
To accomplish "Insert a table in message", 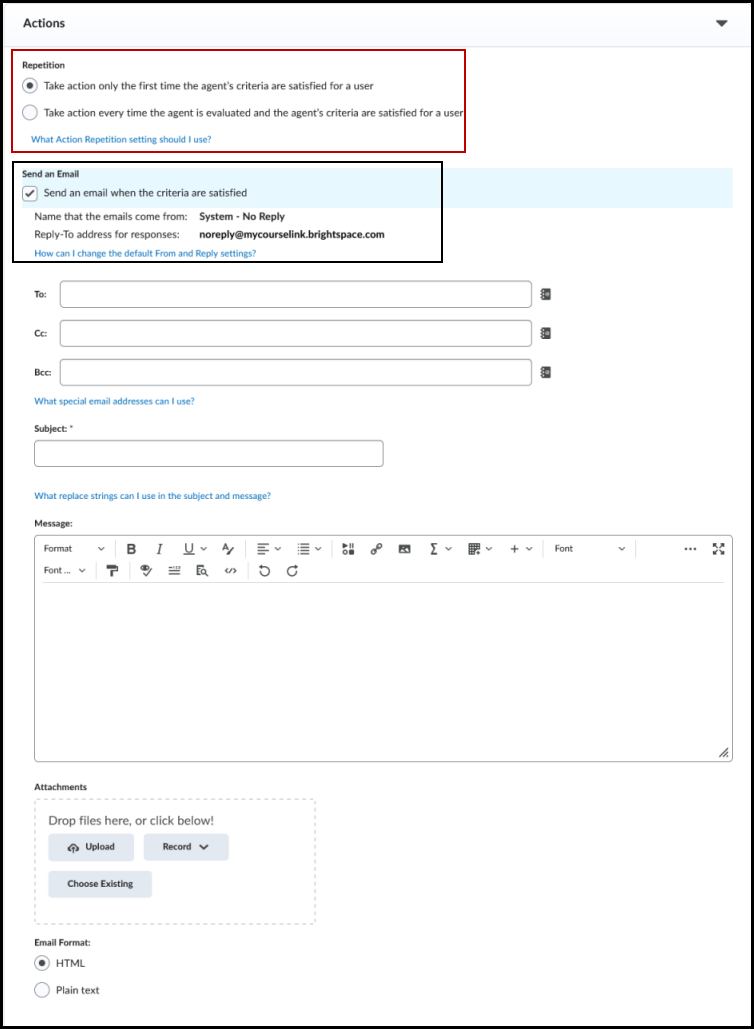I will pyautogui.click(x=474, y=549).
